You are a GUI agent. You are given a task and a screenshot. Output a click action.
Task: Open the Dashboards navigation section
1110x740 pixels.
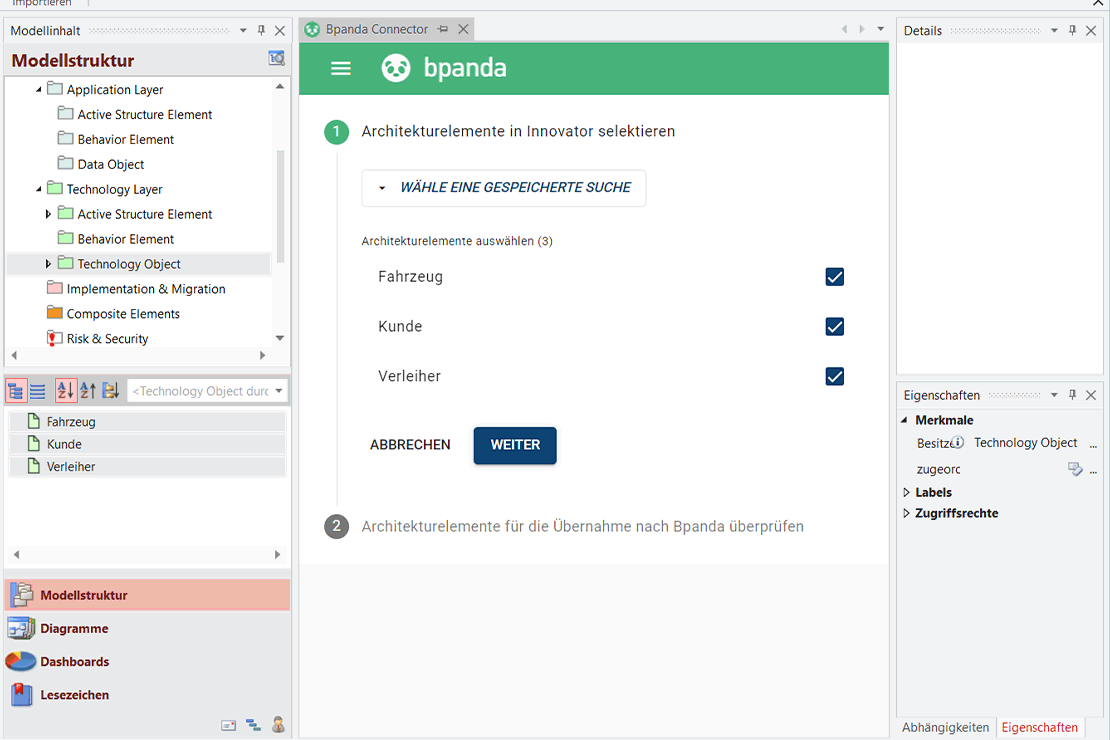point(147,661)
